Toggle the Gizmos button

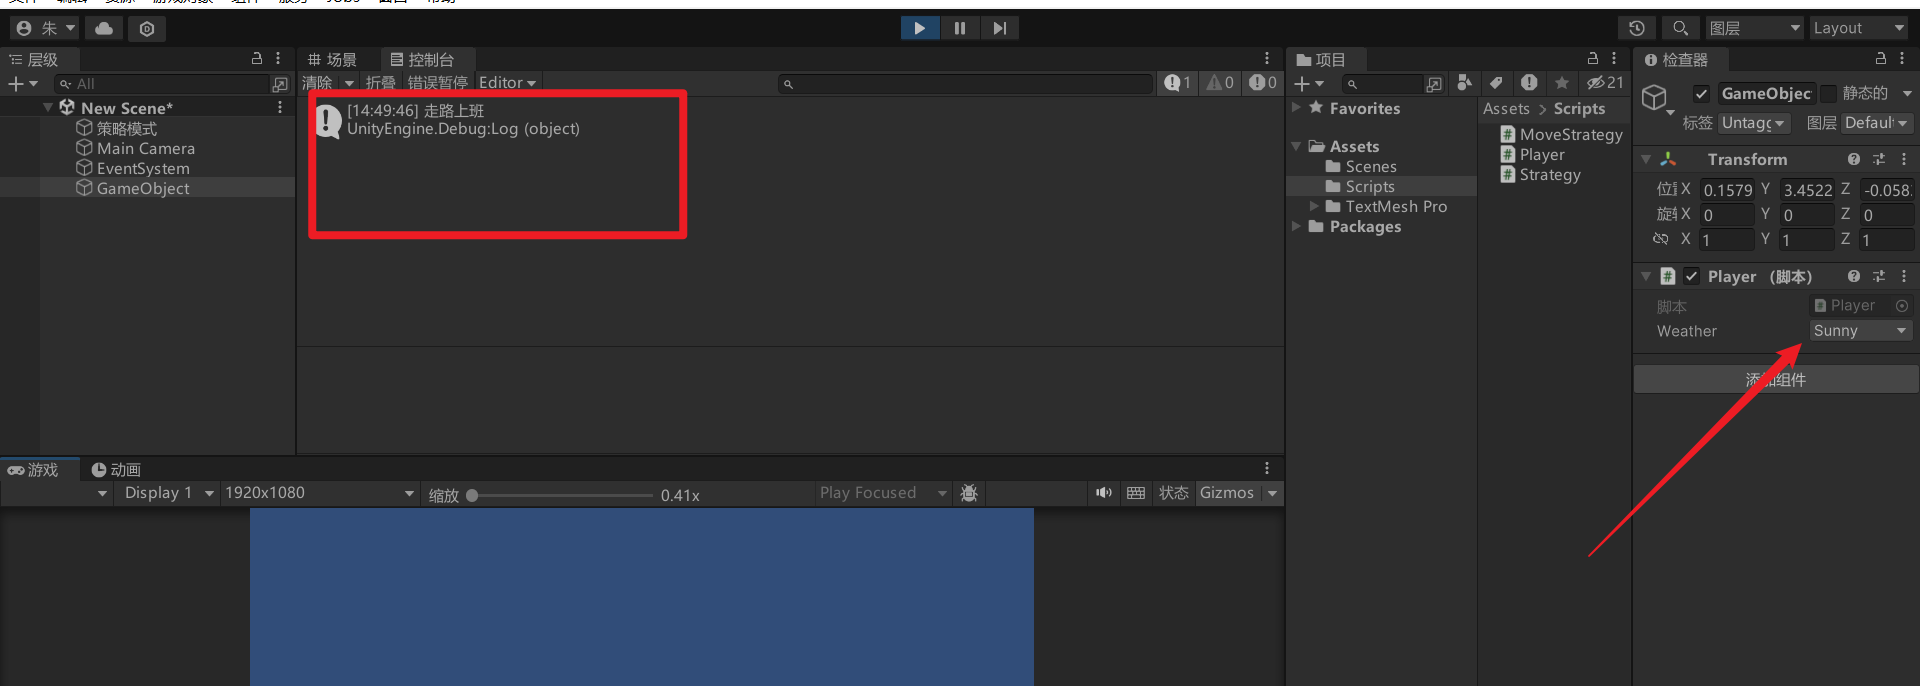pyautogui.click(x=1227, y=493)
